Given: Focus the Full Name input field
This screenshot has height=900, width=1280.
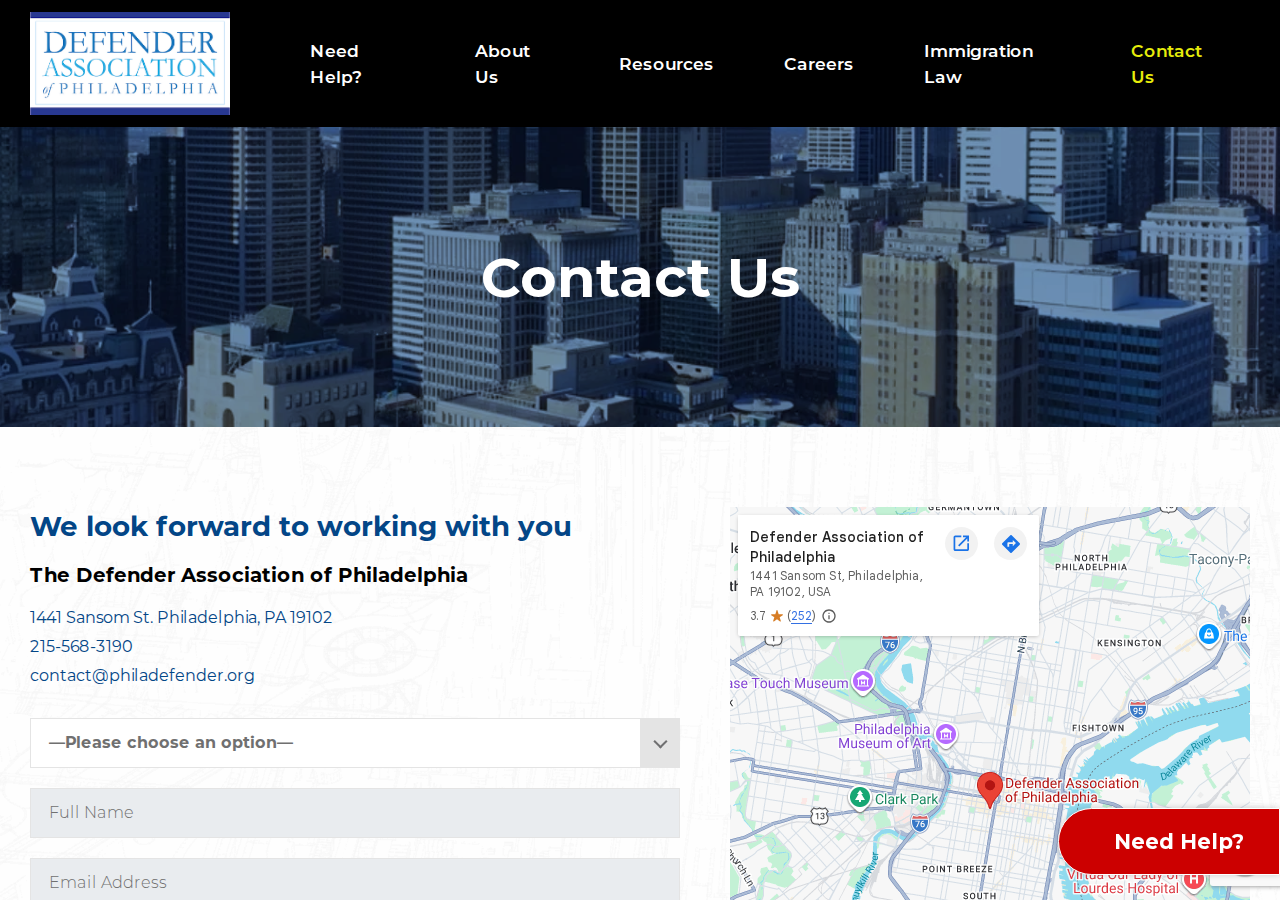Looking at the screenshot, I should [x=355, y=813].
